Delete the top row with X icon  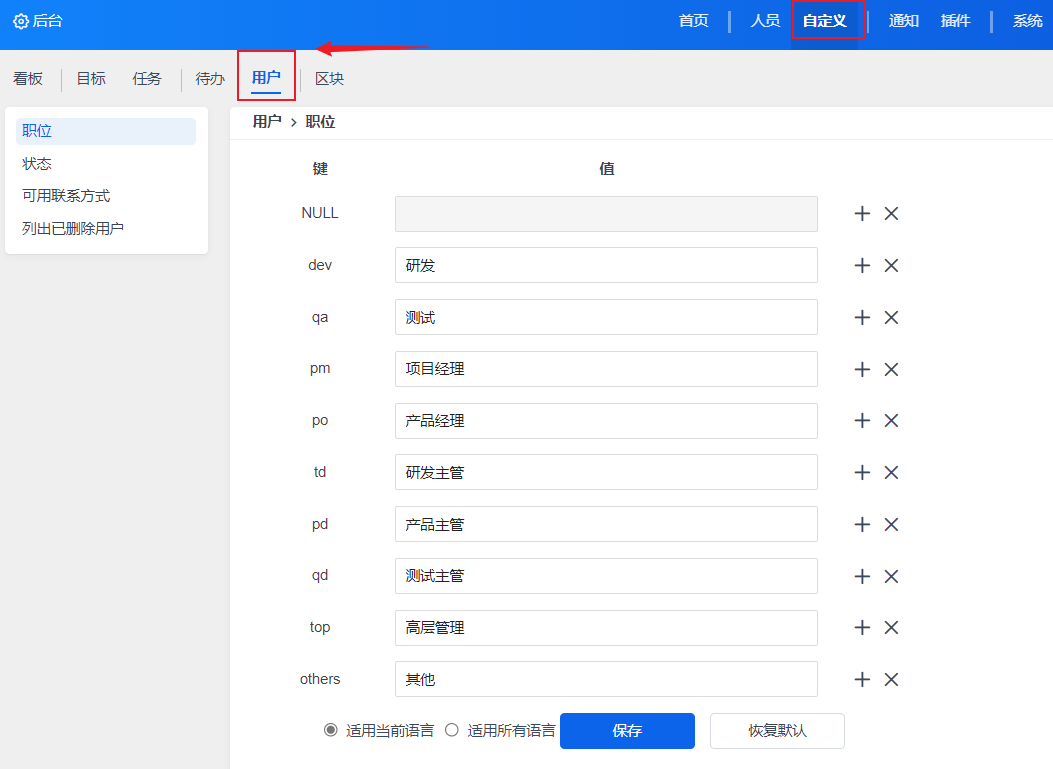pyautogui.click(x=891, y=628)
